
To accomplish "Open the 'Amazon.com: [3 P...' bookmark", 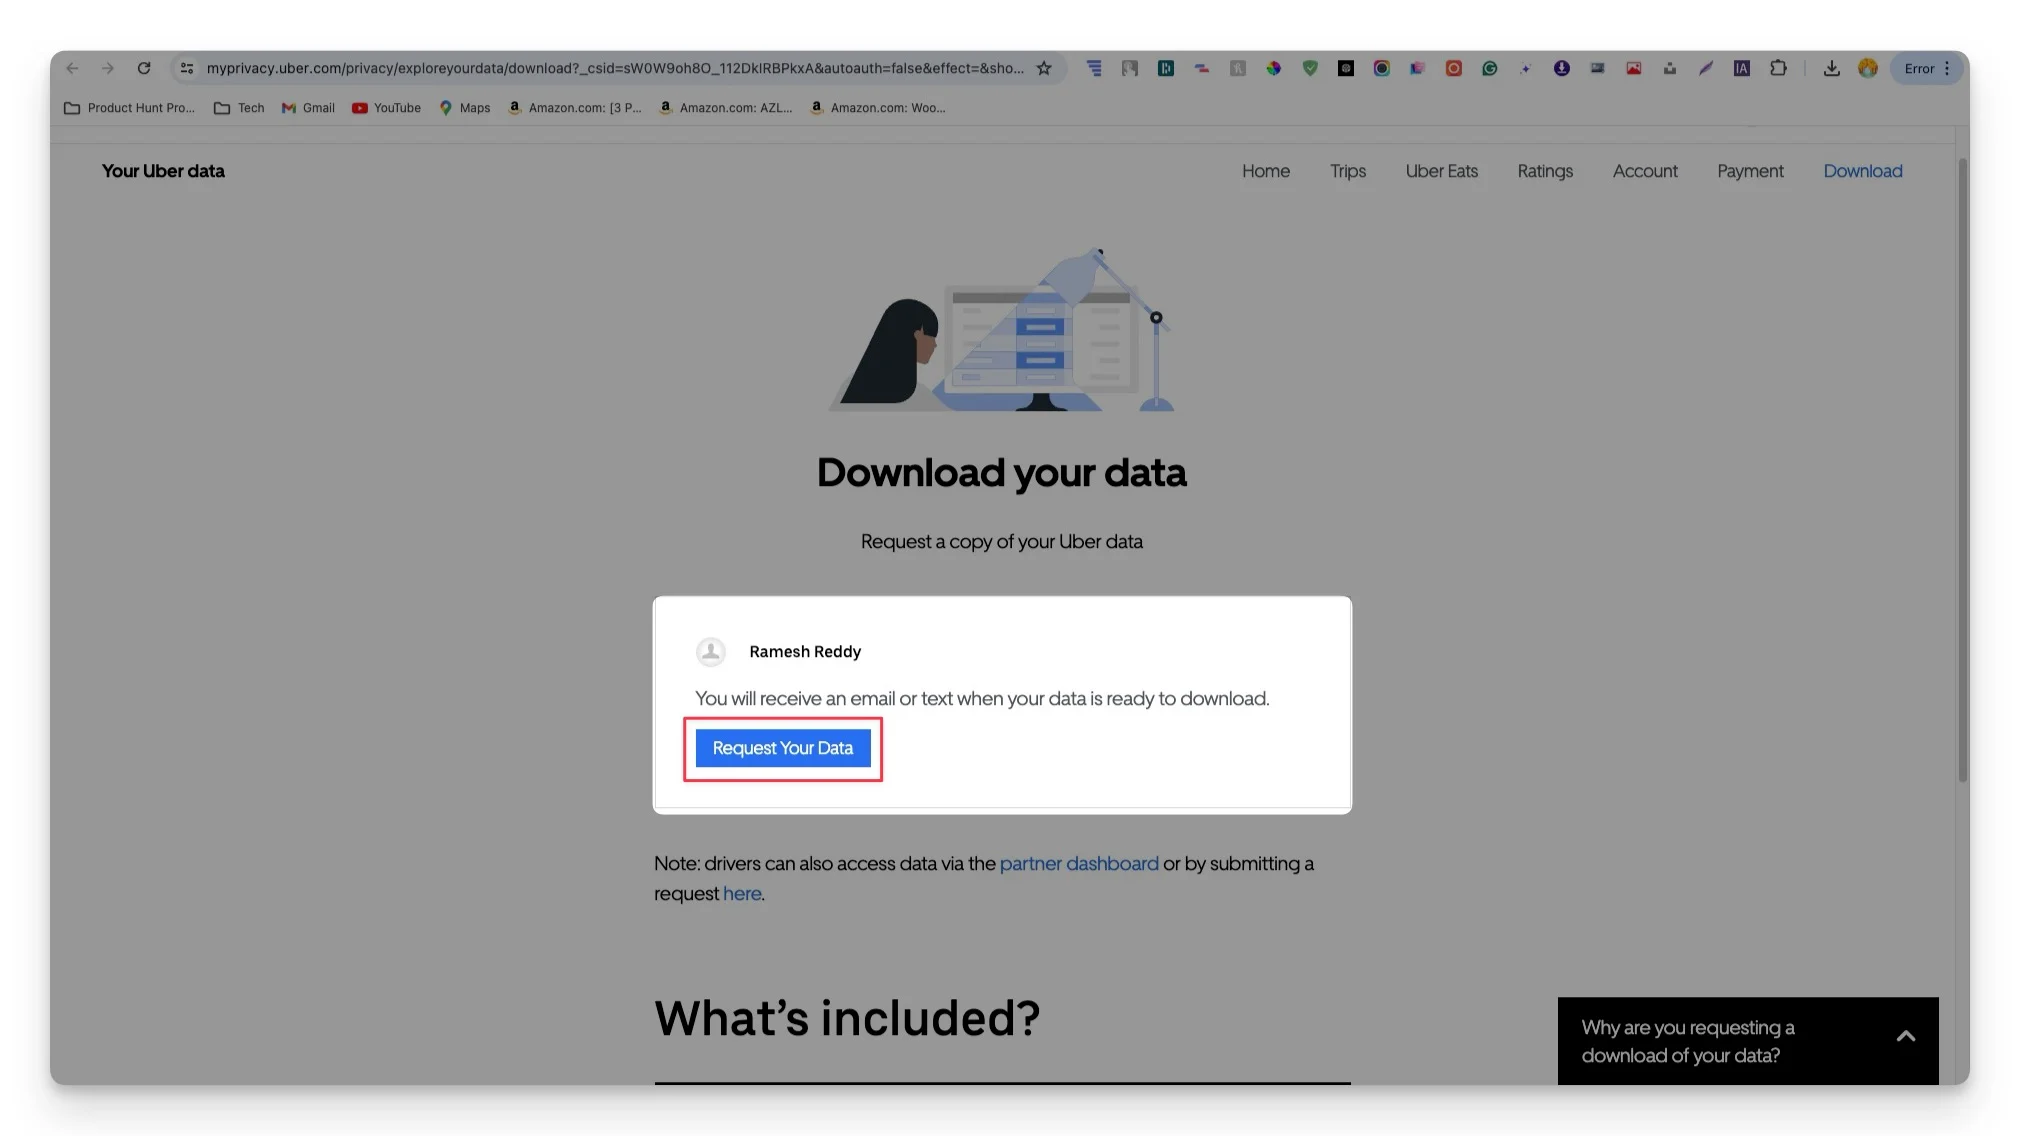I will 575,108.
